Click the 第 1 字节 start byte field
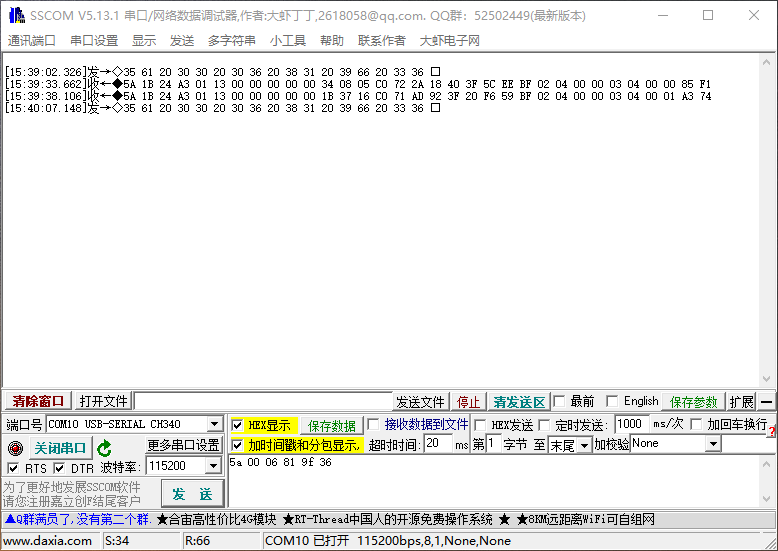 pyautogui.click(x=494, y=443)
